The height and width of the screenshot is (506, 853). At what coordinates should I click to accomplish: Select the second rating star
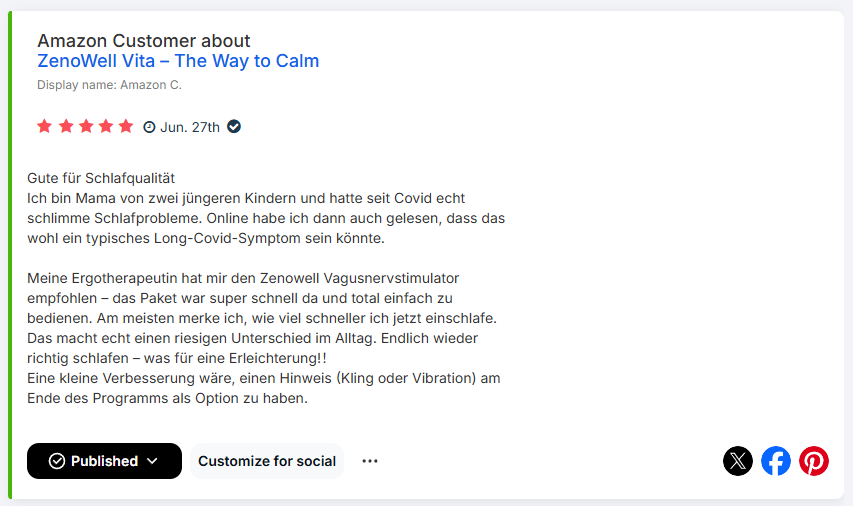click(x=66, y=126)
